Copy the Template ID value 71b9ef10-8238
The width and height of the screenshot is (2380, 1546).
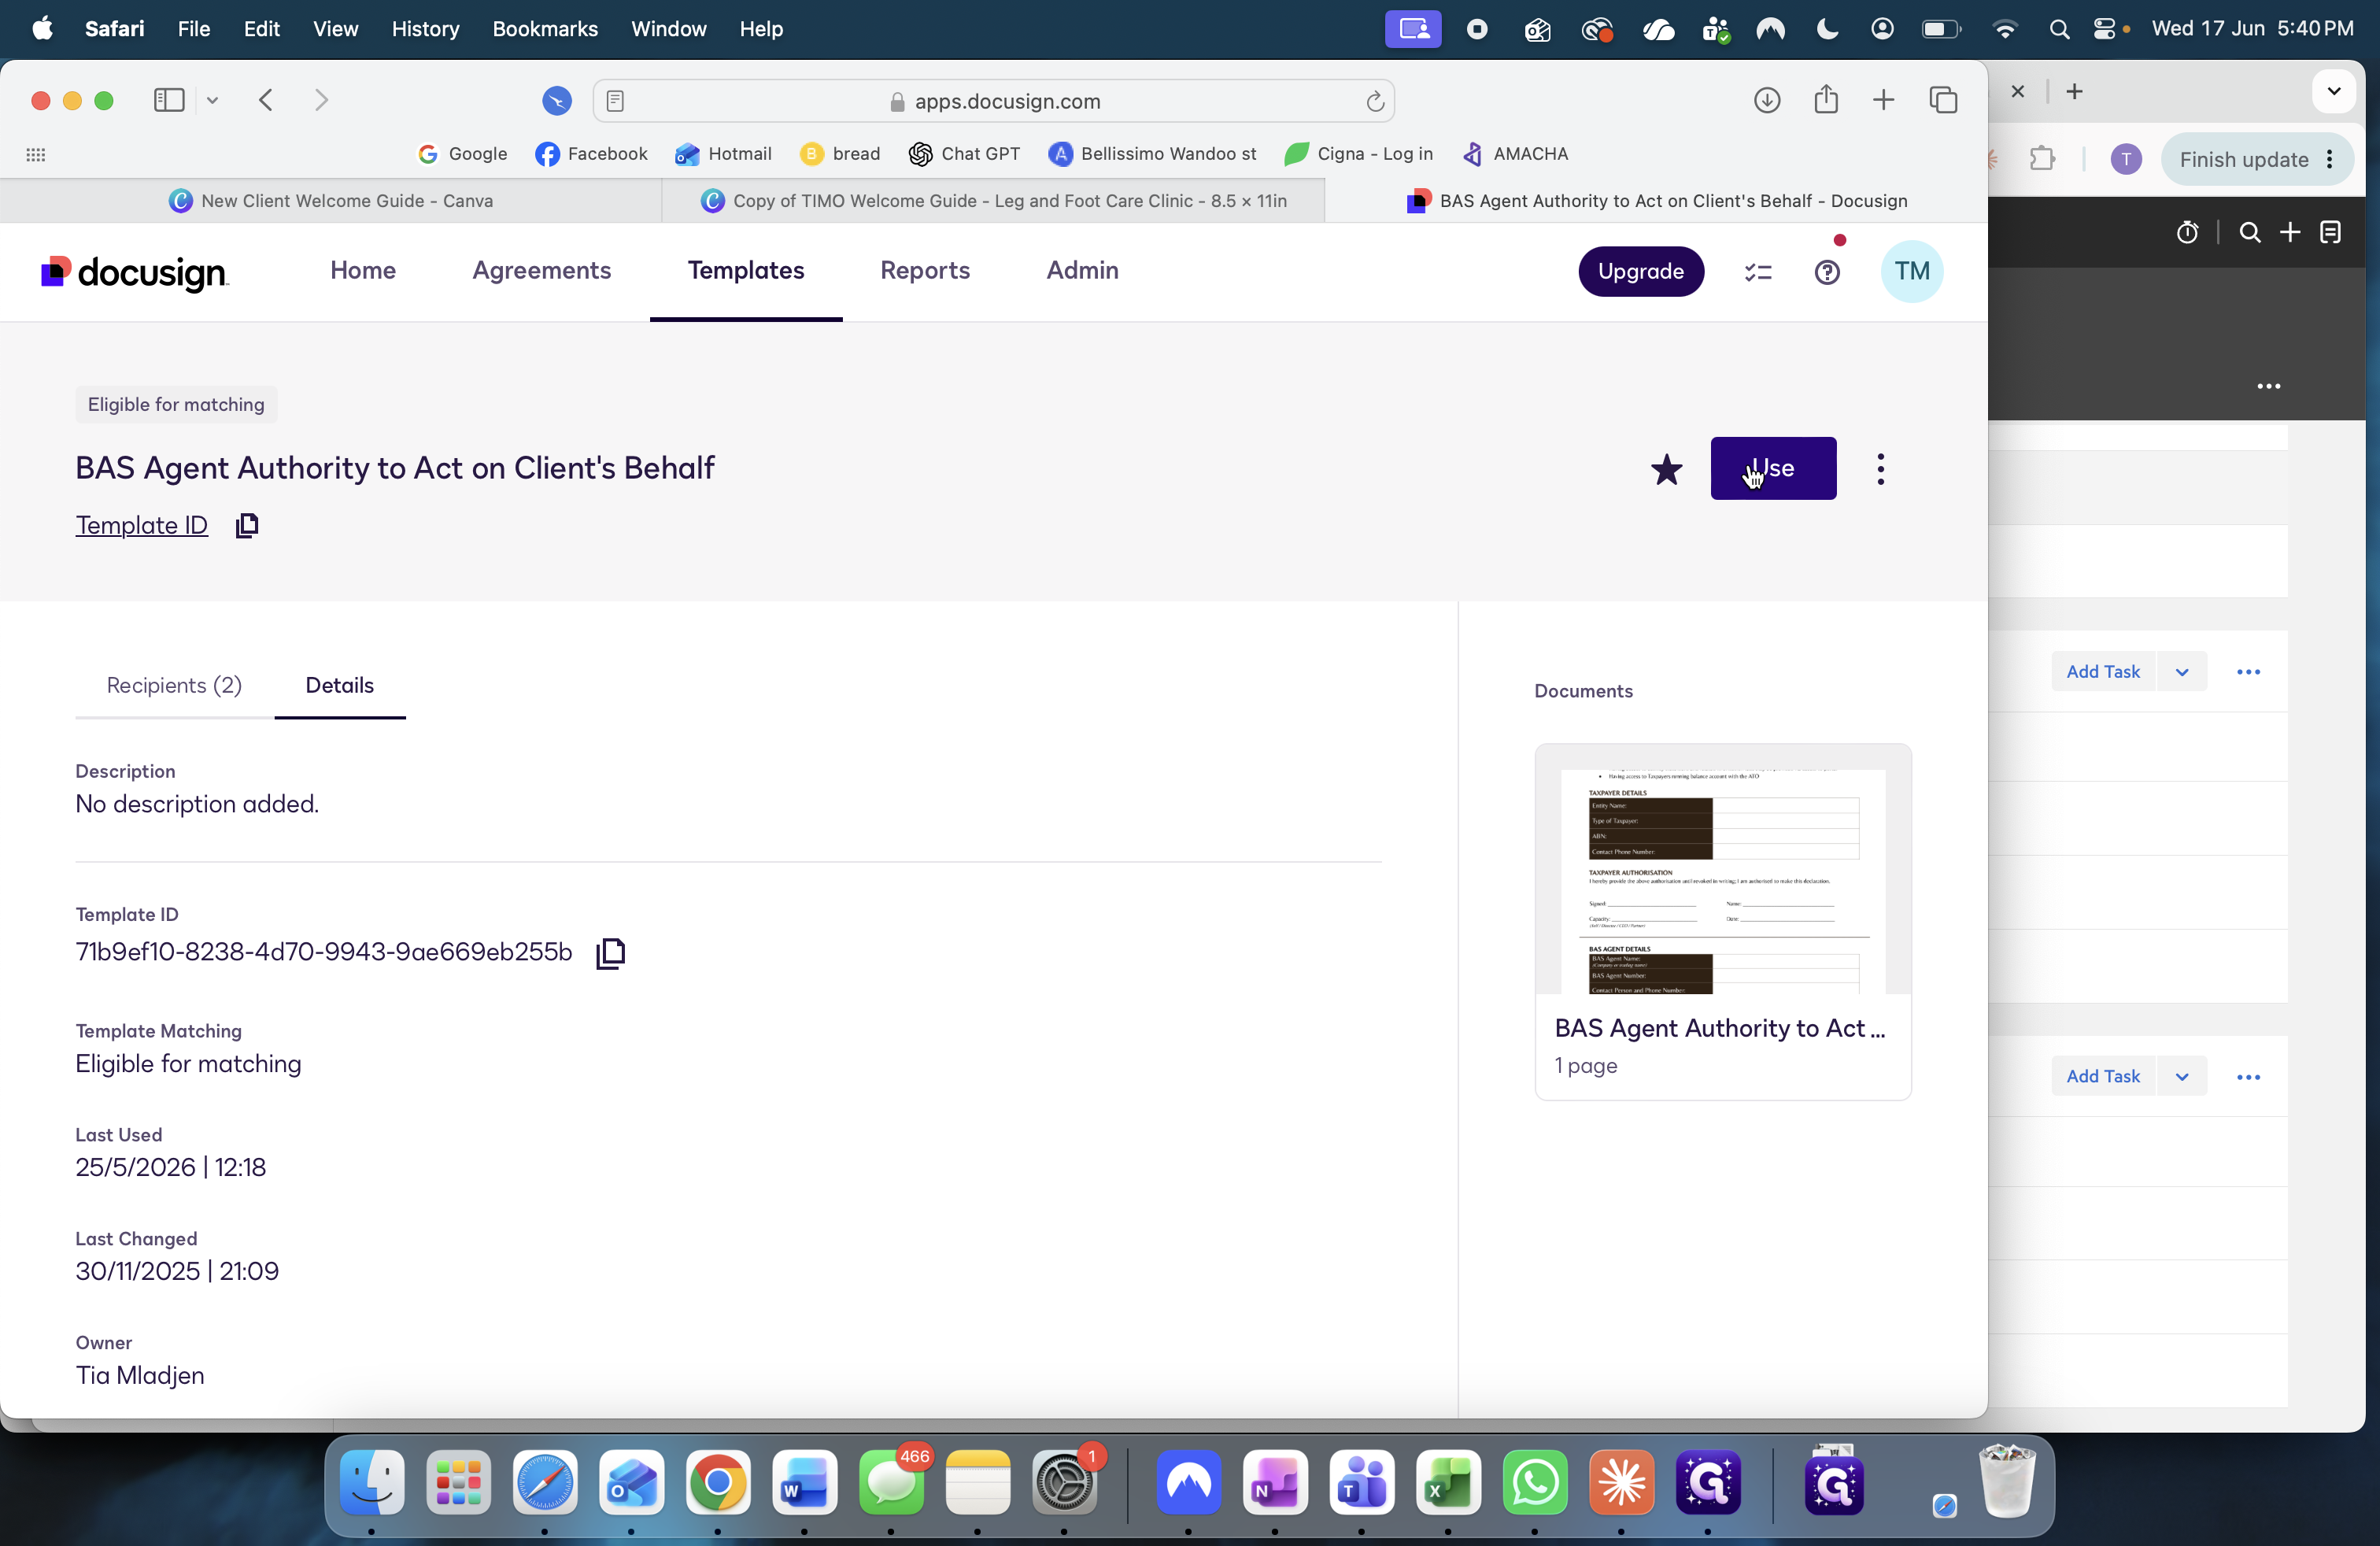(x=611, y=953)
